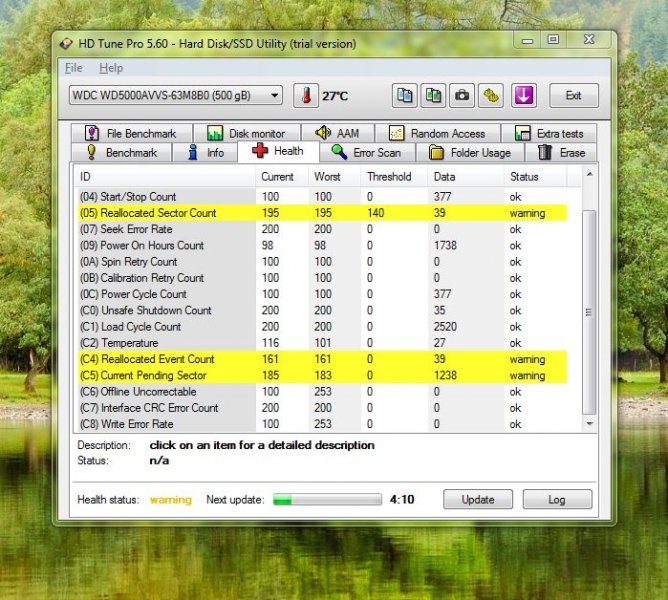Select the (09) Power On Hours Count row
This screenshot has height=600, width=668.
[x=323, y=245]
